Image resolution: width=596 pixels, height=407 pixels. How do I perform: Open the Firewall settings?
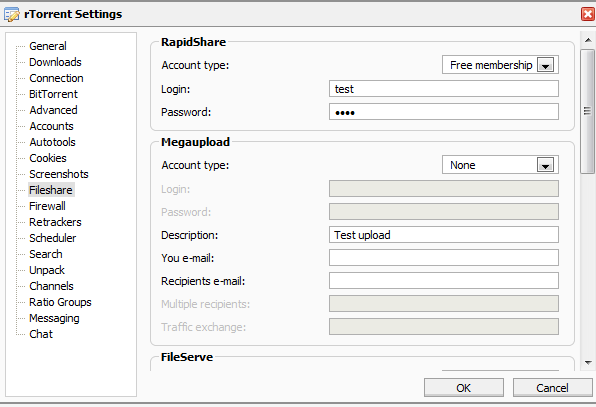48,206
